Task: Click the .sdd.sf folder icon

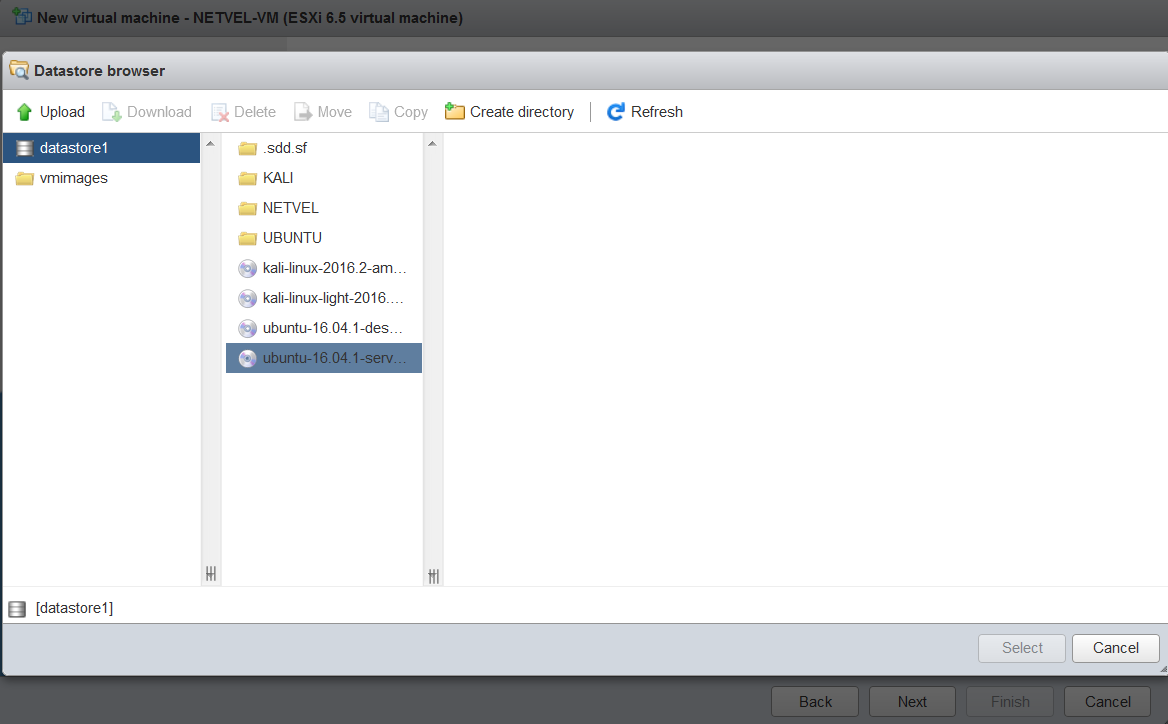Action: click(x=247, y=149)
